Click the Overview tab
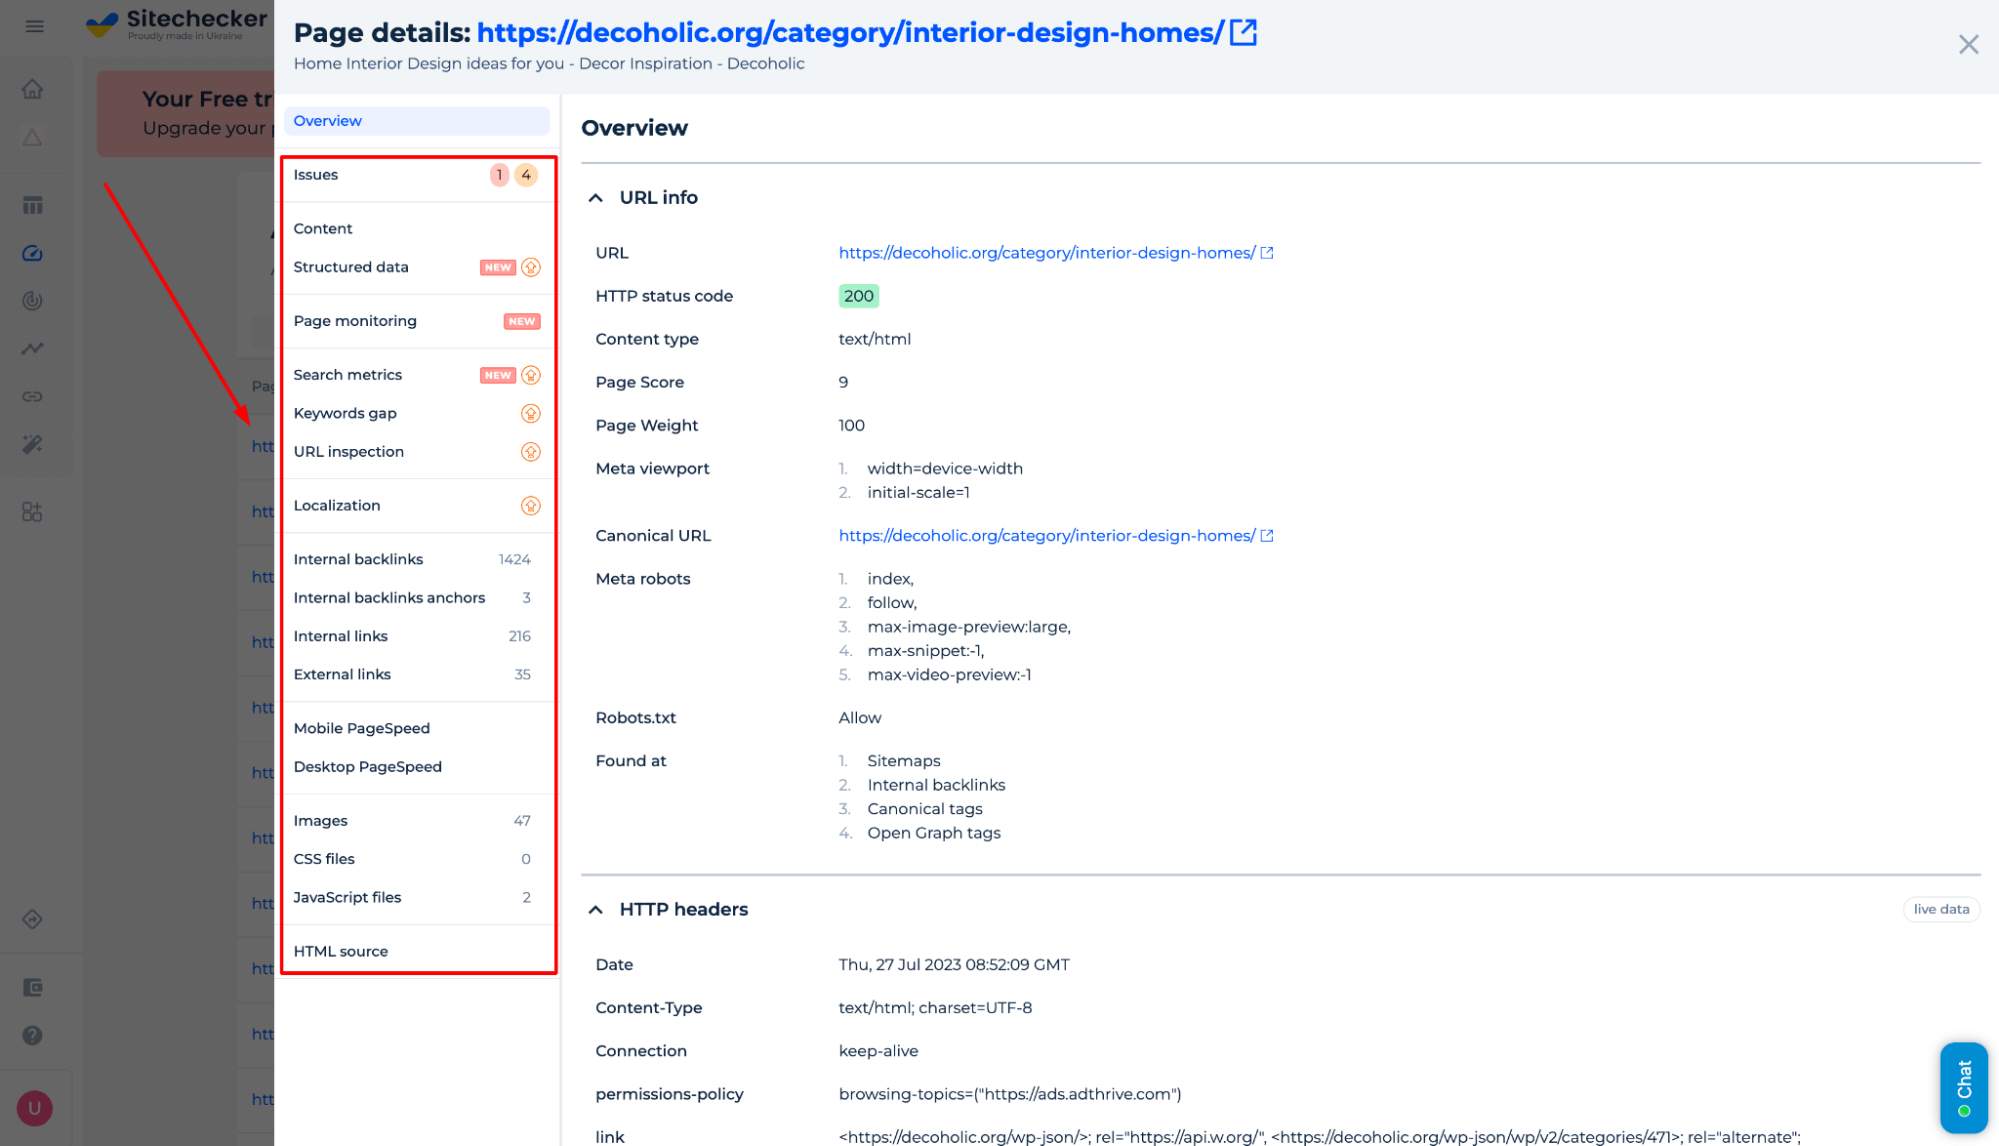 (328, 121)
